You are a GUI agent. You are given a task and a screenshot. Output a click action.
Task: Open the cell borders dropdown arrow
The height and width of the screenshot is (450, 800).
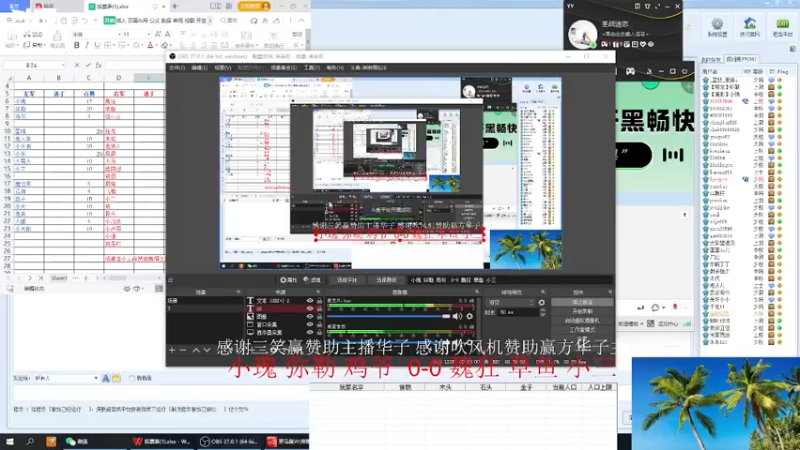point(114,45)
